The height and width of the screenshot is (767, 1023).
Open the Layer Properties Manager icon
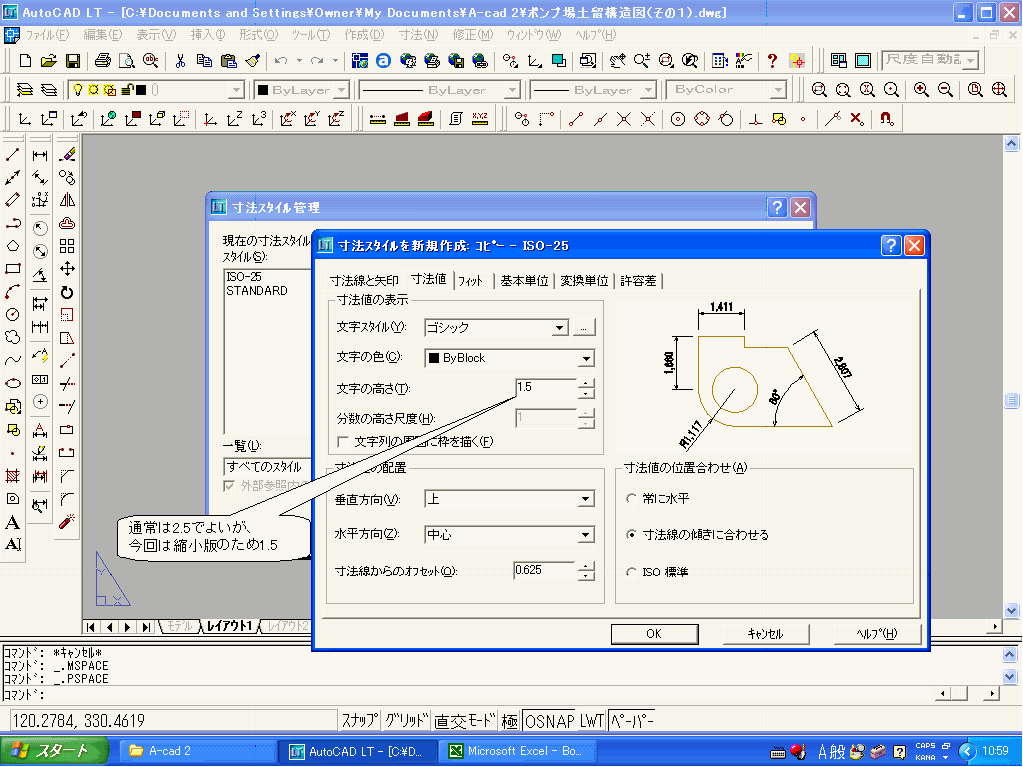point(25,90)
